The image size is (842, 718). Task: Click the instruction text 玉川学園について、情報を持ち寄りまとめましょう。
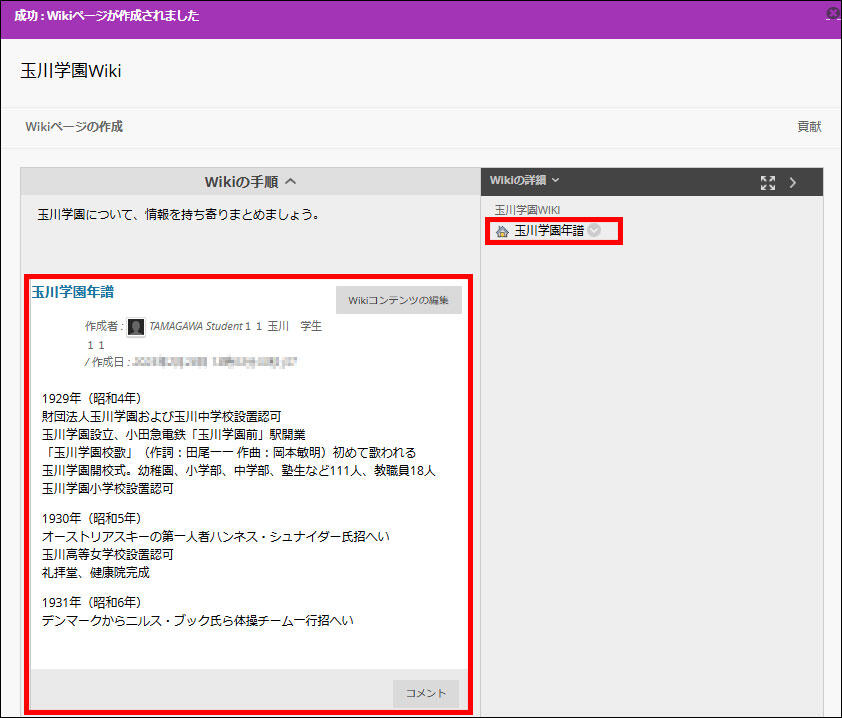[x=179, y=215]
